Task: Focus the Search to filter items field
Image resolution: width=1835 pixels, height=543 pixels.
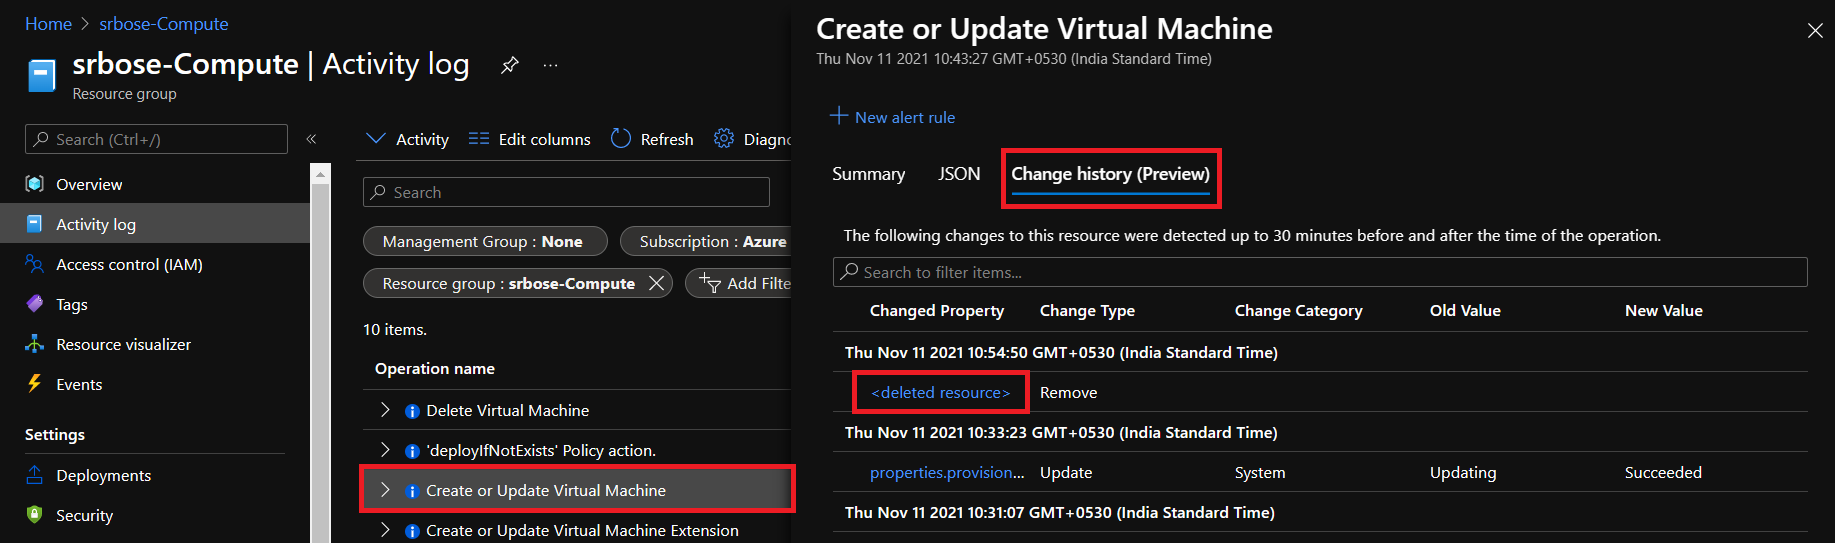Action: click(1320, 272)
